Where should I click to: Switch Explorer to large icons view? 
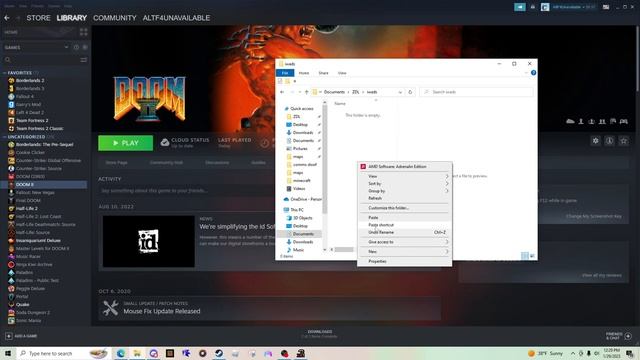[532, 256]
